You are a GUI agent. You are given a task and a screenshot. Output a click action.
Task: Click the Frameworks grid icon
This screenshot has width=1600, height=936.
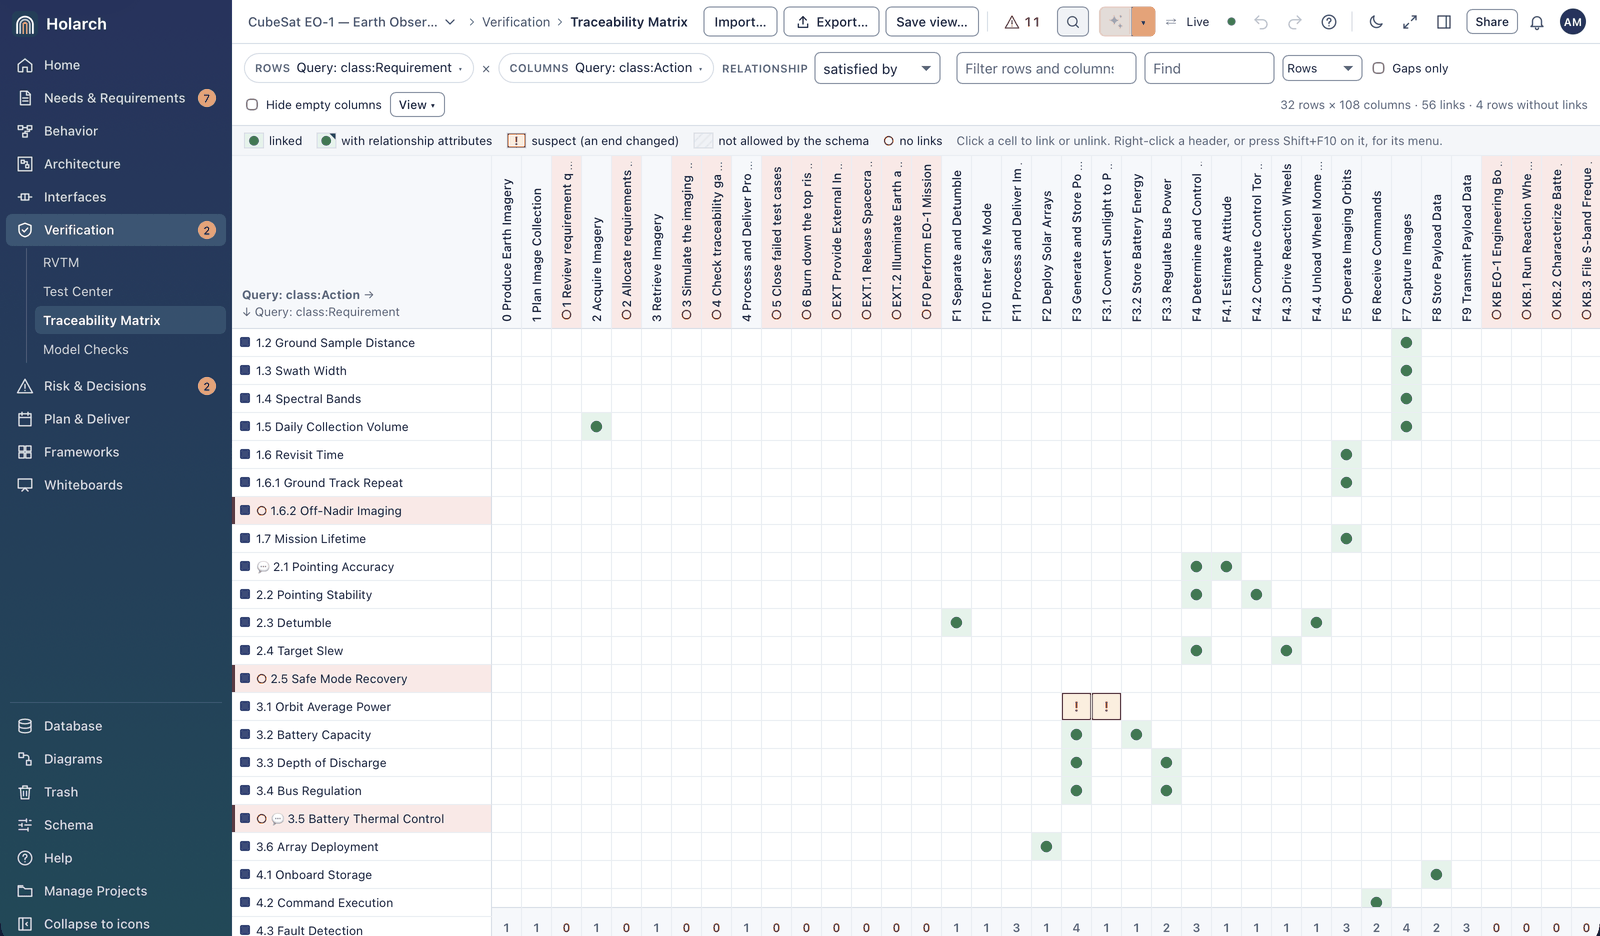pos(25,452)
